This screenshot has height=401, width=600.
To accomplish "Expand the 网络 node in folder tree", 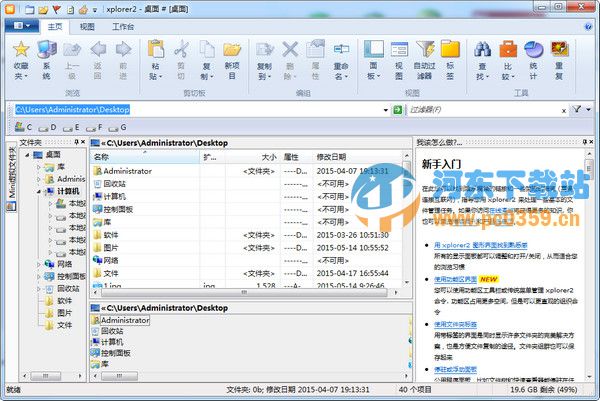I will [39, 264].
